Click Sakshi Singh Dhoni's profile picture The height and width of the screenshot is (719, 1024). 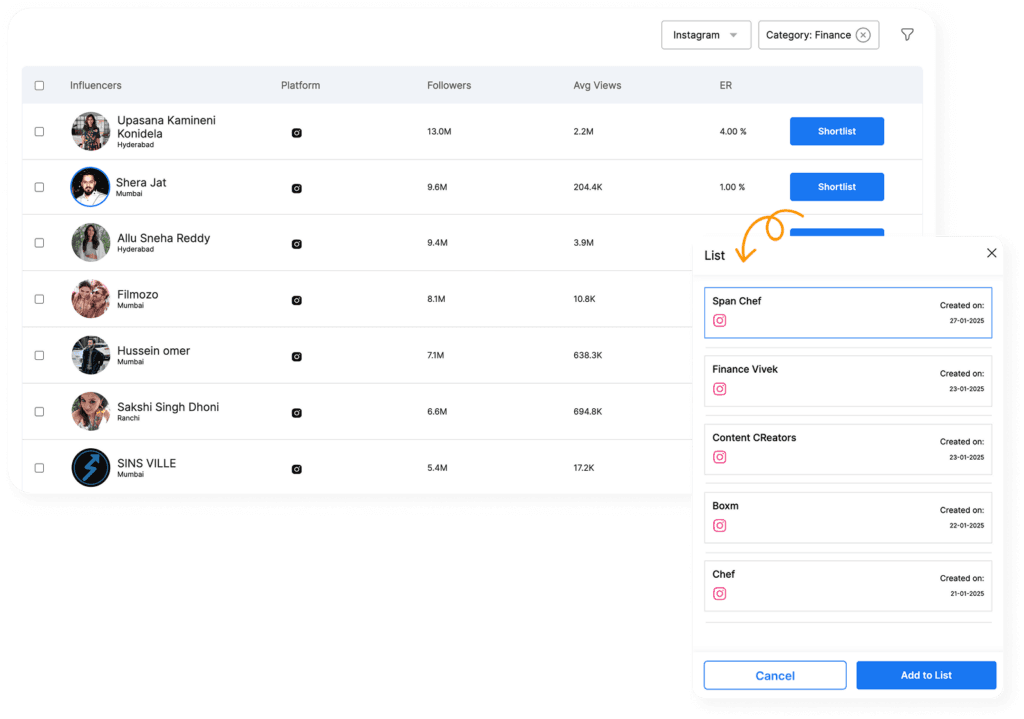91,411
